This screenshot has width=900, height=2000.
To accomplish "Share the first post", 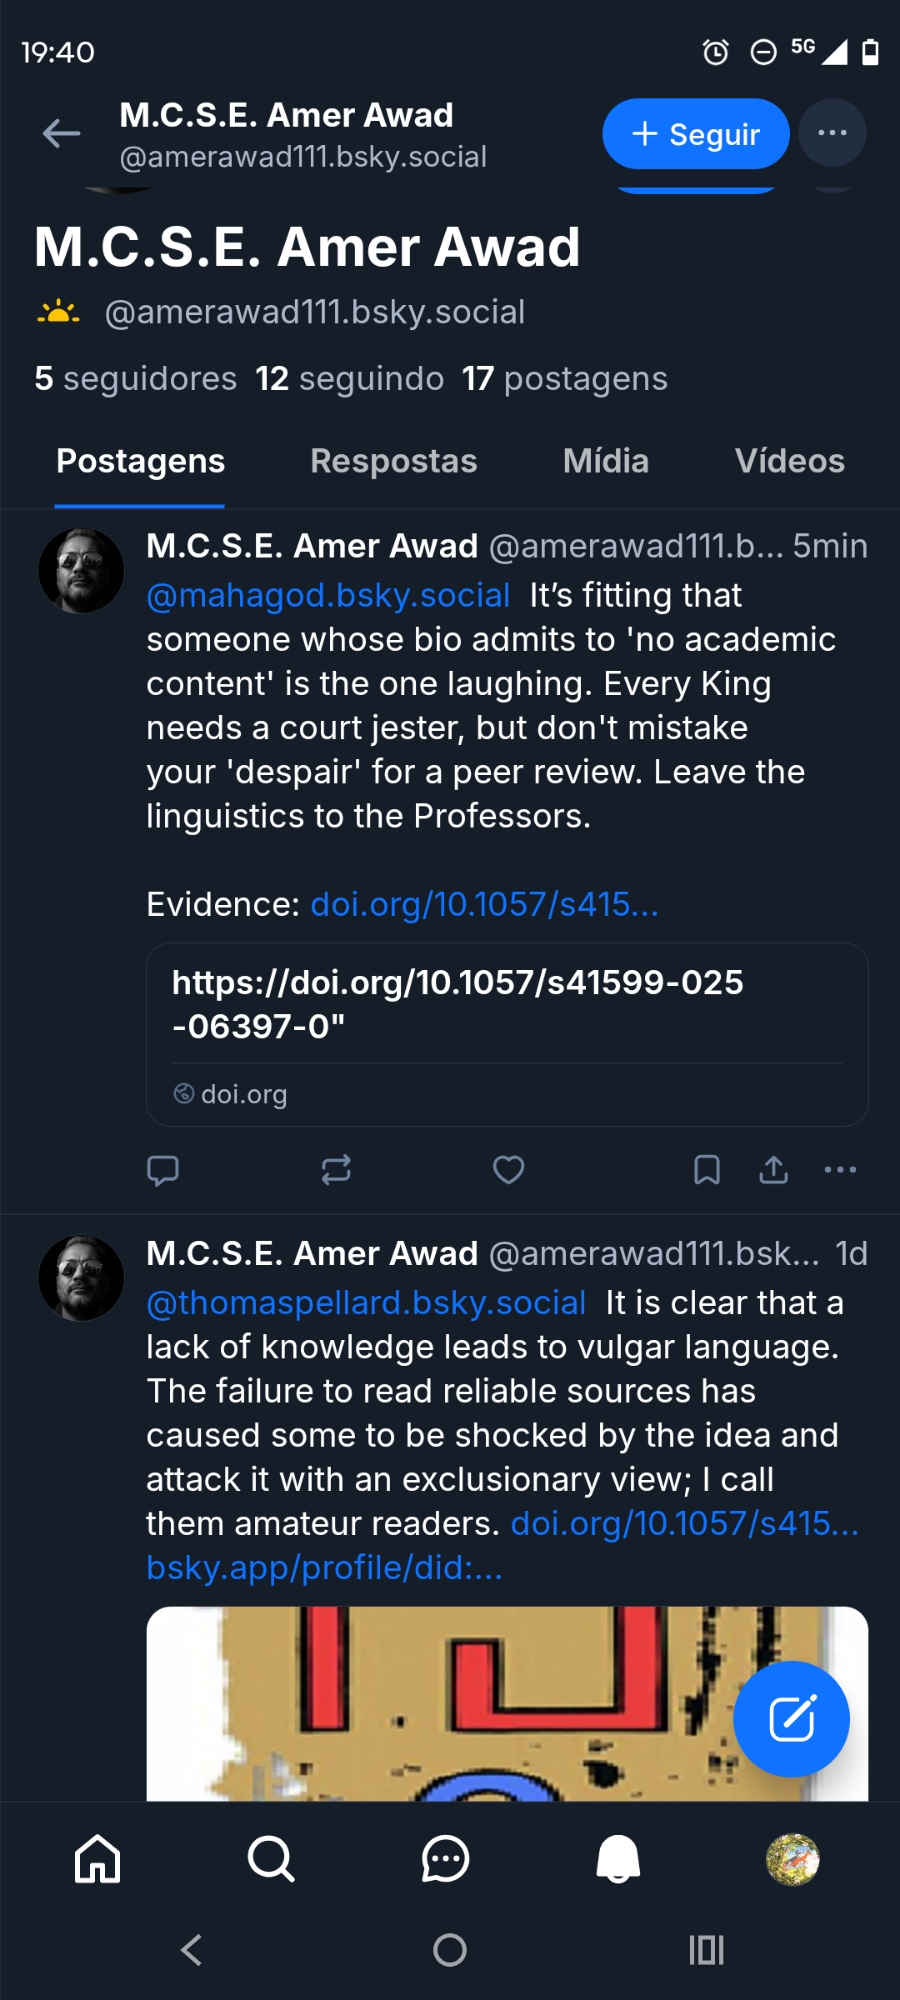I will pyautogui.click(x=773, y=1170).
